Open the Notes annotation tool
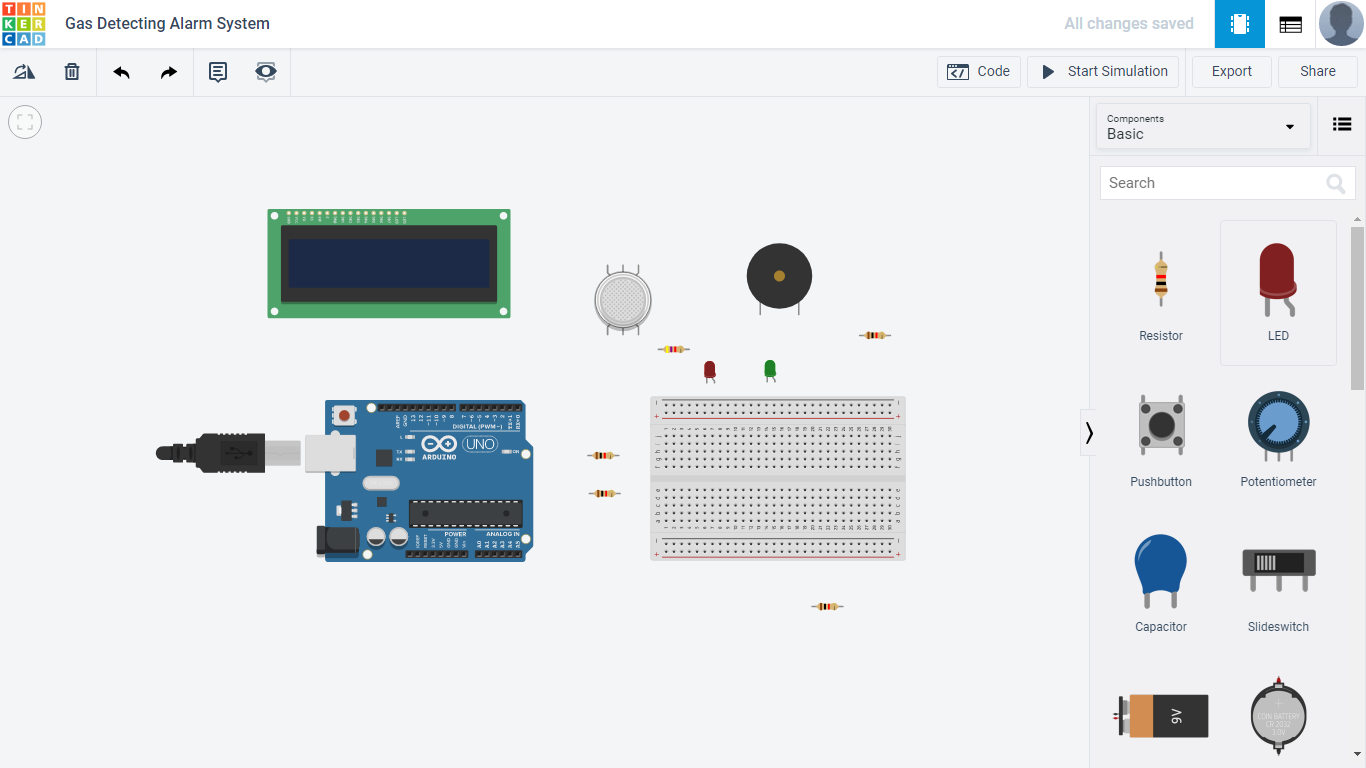1366x768 pixels. click(217, 71)
